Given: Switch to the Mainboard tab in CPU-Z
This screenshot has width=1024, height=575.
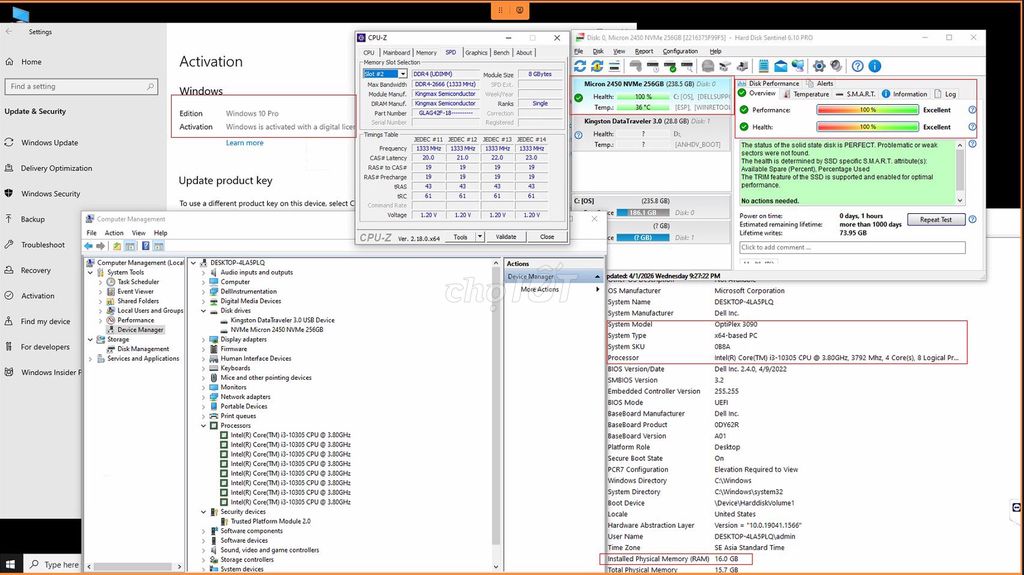Looking at the screenshot, I should pos(396,52).
